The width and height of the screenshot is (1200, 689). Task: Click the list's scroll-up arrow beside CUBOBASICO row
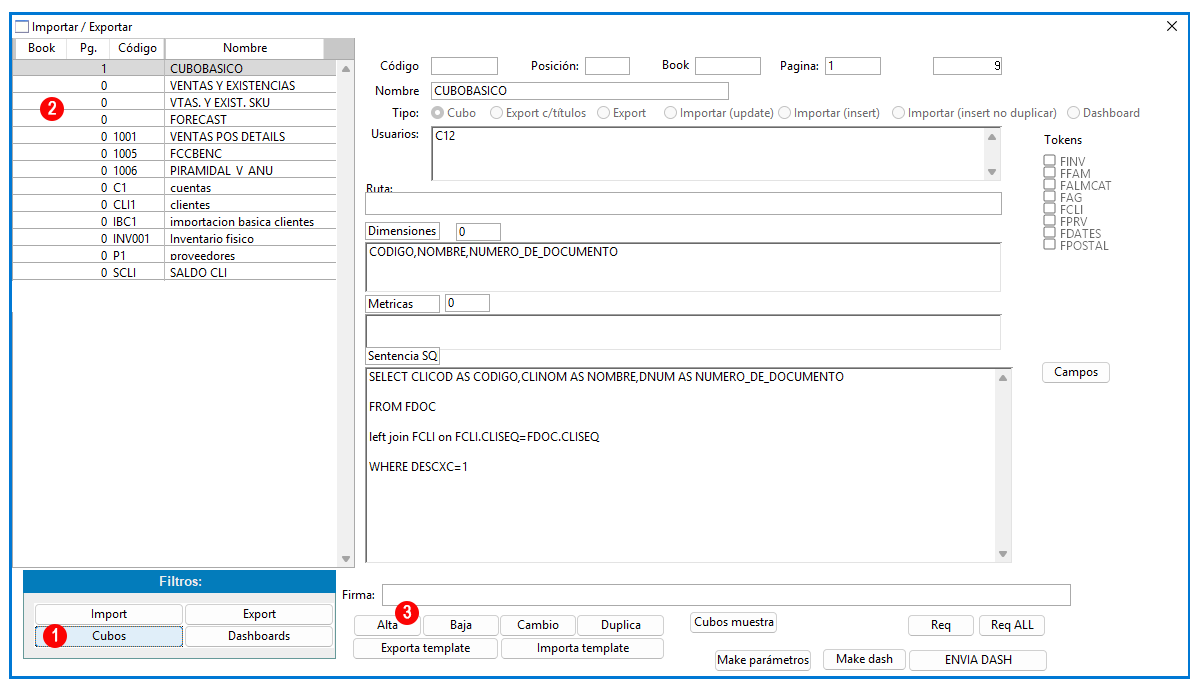click(x=346, y=70)
